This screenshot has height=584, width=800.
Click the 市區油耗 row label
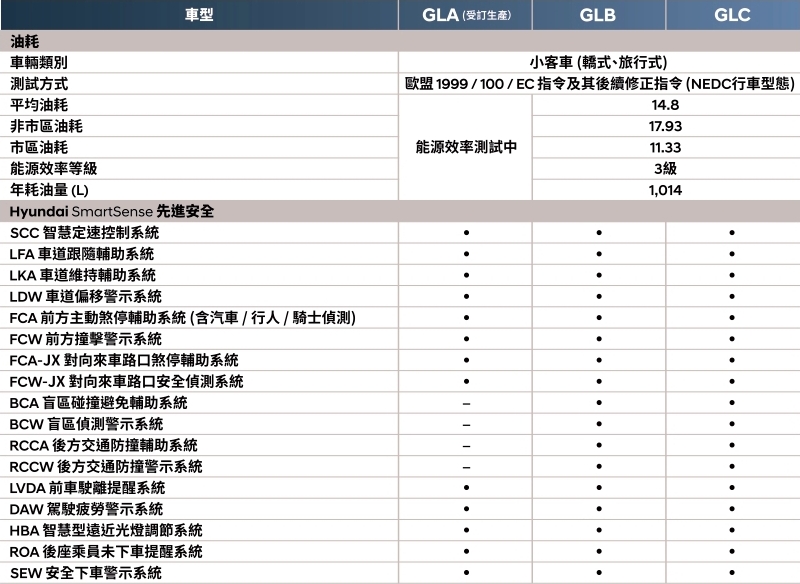click(39, 147)
